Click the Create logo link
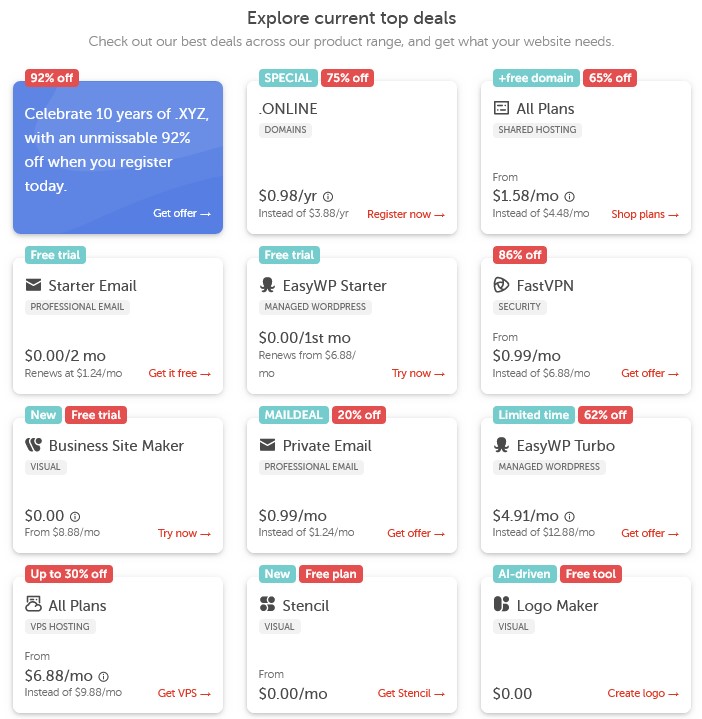702x719 pixels. [x=643, y=693]
